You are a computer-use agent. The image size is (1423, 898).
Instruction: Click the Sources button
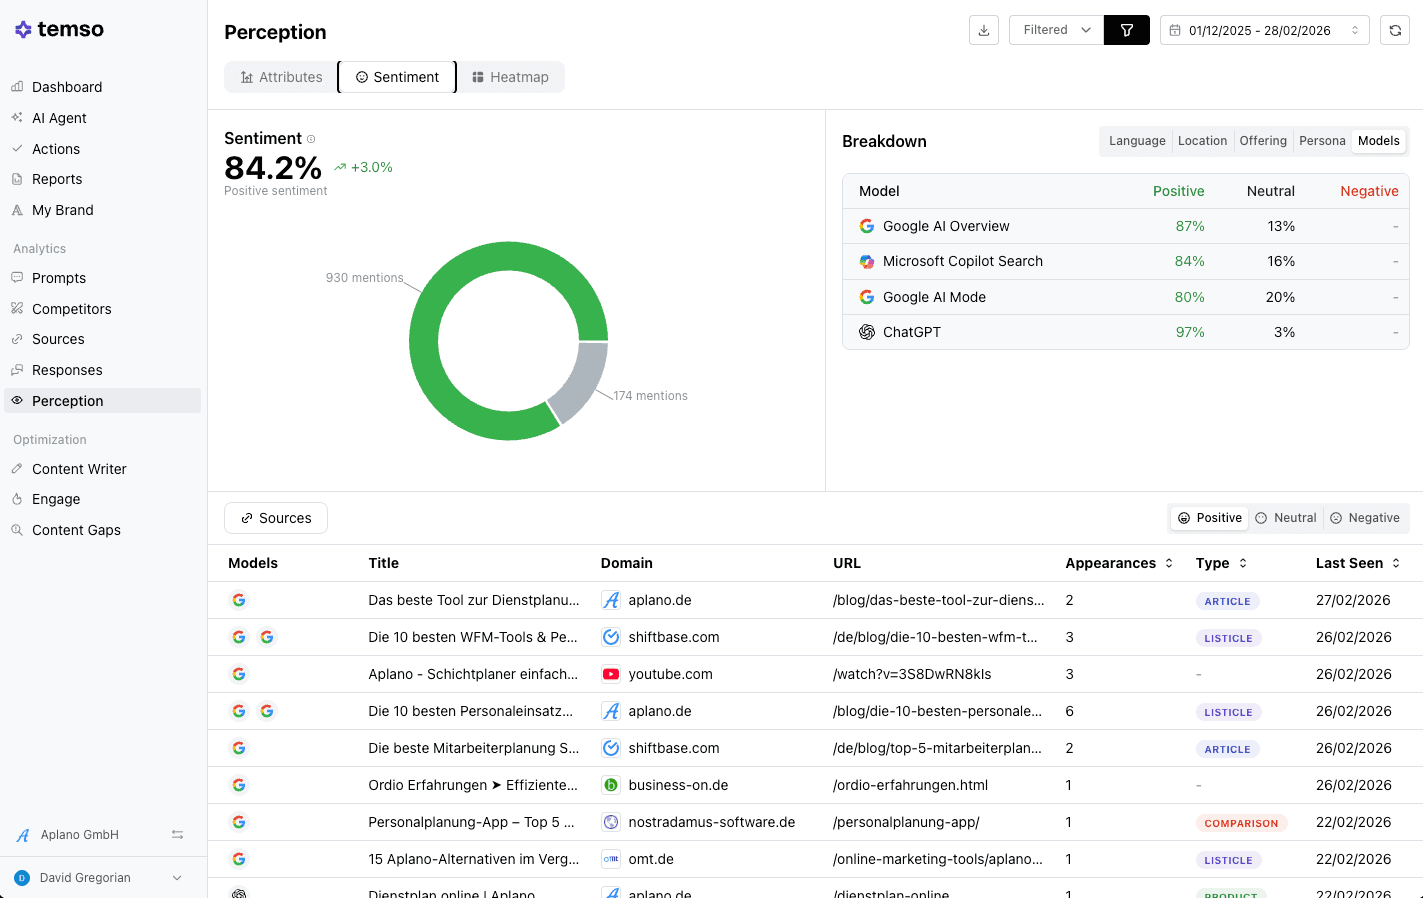(x=276, y=518)
